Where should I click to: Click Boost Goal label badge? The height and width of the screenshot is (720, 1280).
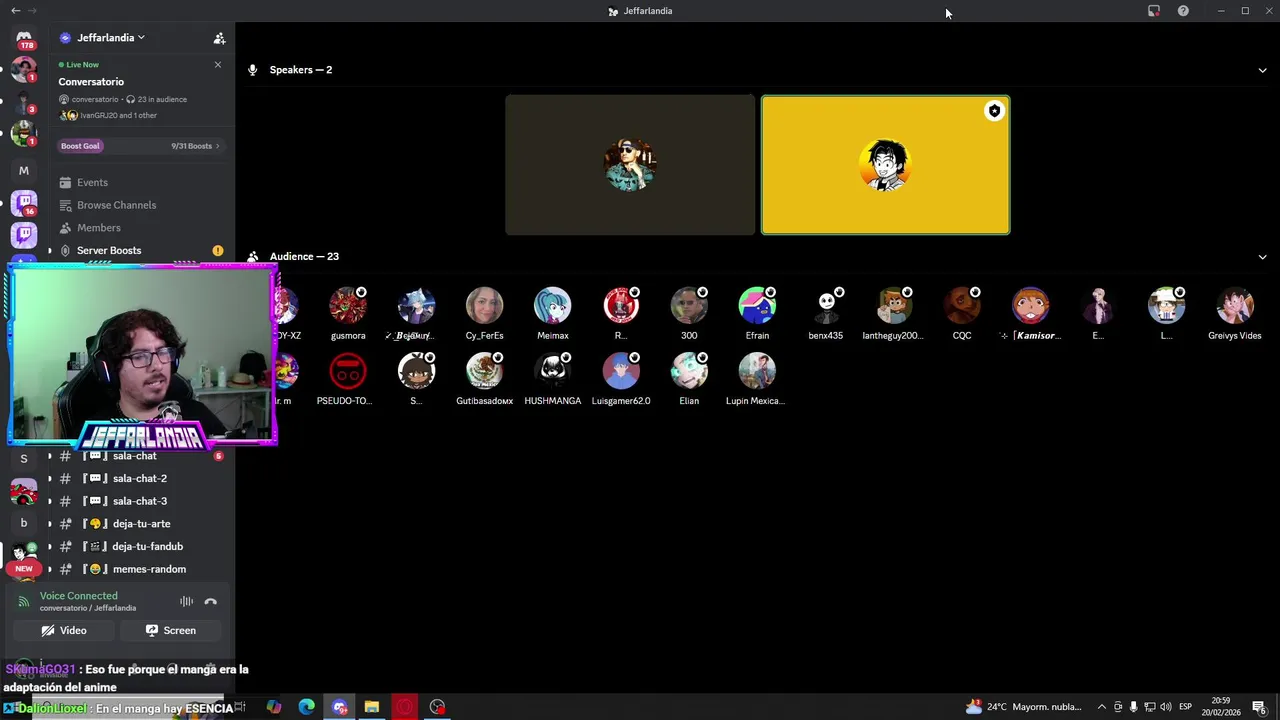(80, 146)
